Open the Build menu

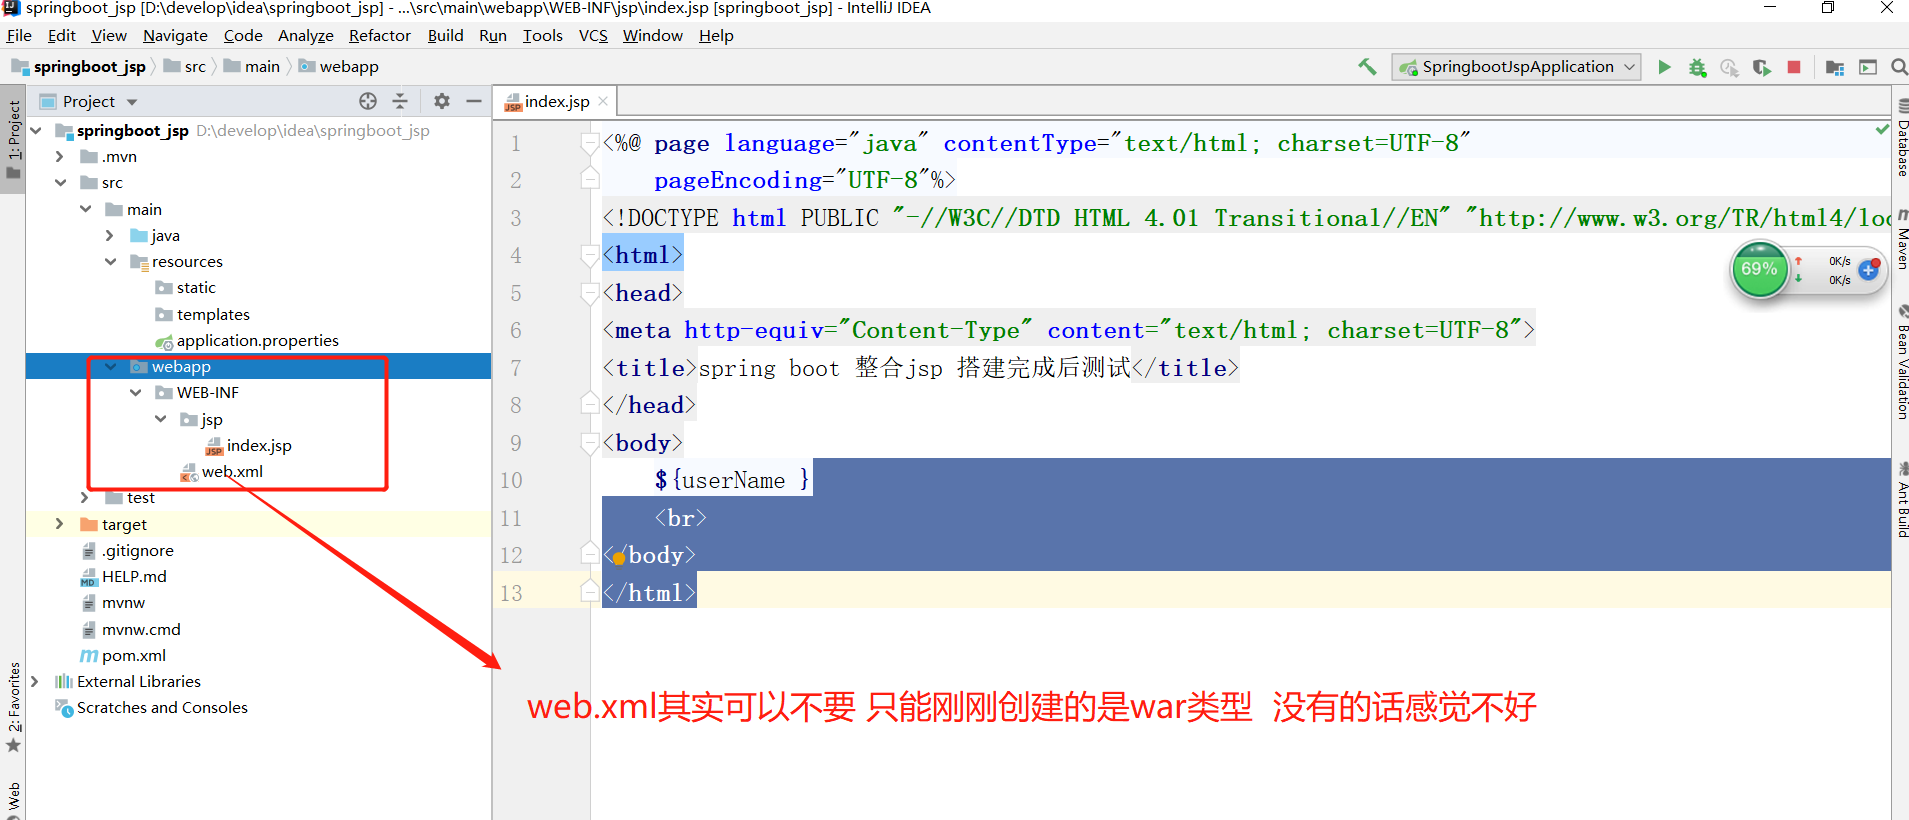[x=445, y=35]
